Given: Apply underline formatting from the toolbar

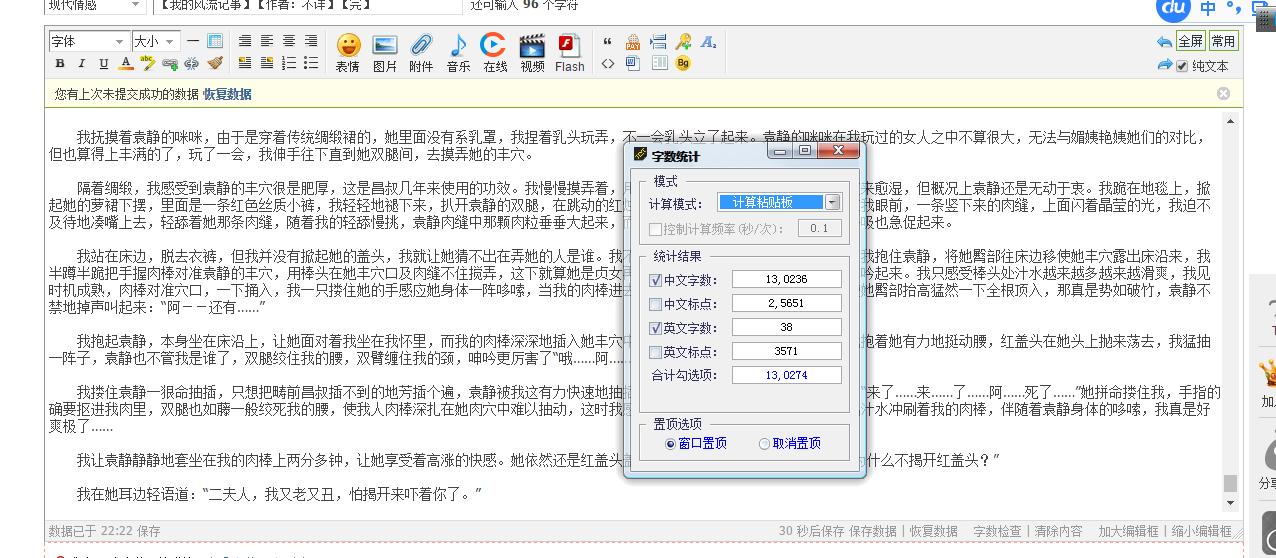Looking at the screenshot, I should (103, 64).
